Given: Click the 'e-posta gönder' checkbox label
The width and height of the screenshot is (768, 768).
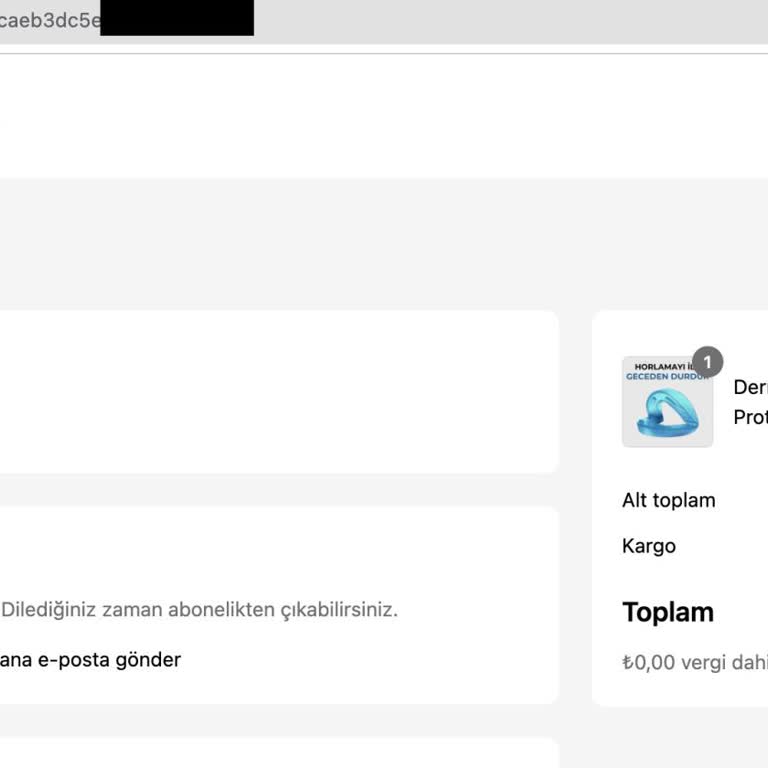Looking at the screenshot, I should pos(90,660).
